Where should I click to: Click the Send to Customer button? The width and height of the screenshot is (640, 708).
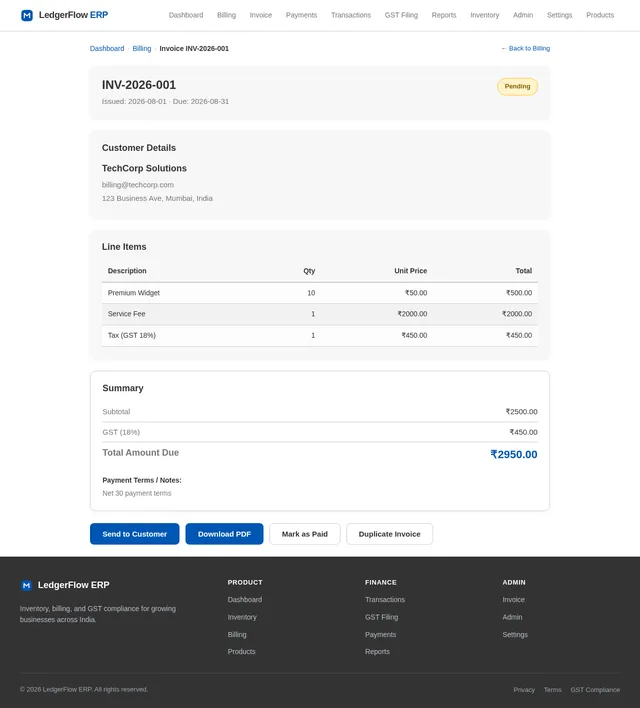(x=135, y=534)
